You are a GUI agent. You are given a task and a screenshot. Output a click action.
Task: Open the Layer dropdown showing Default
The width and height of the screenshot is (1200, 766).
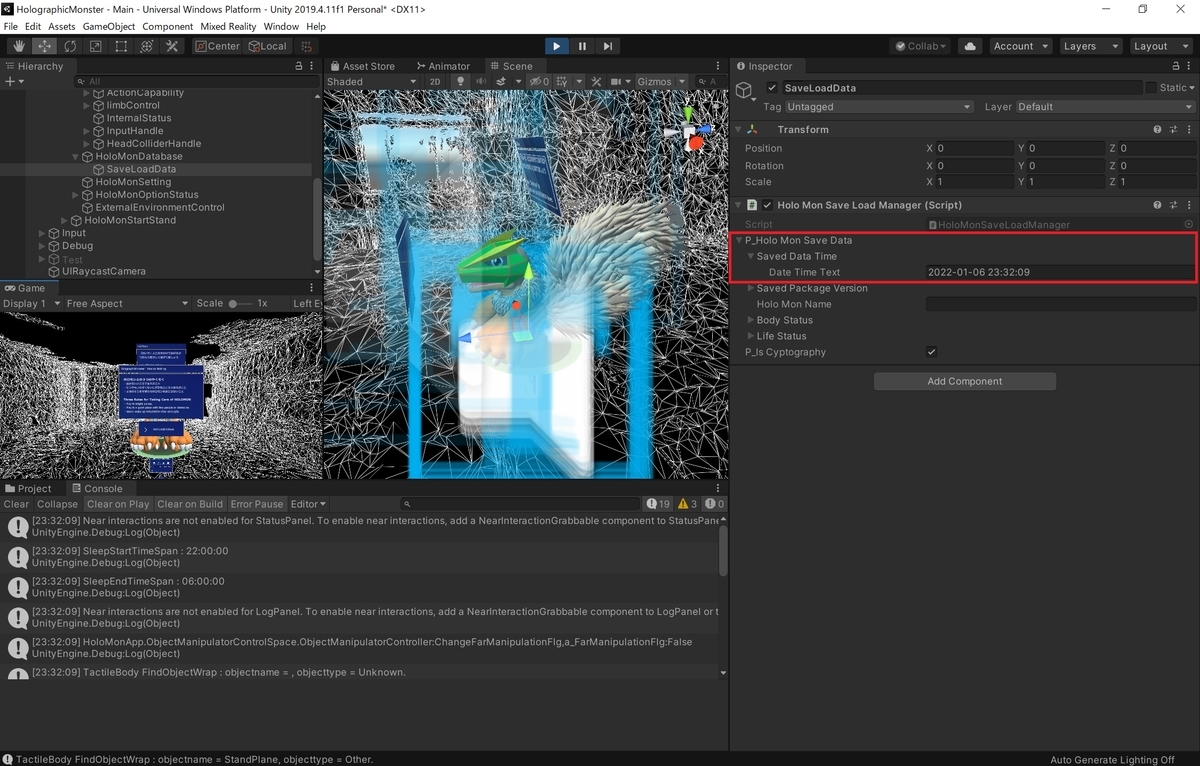(1105, 107)
